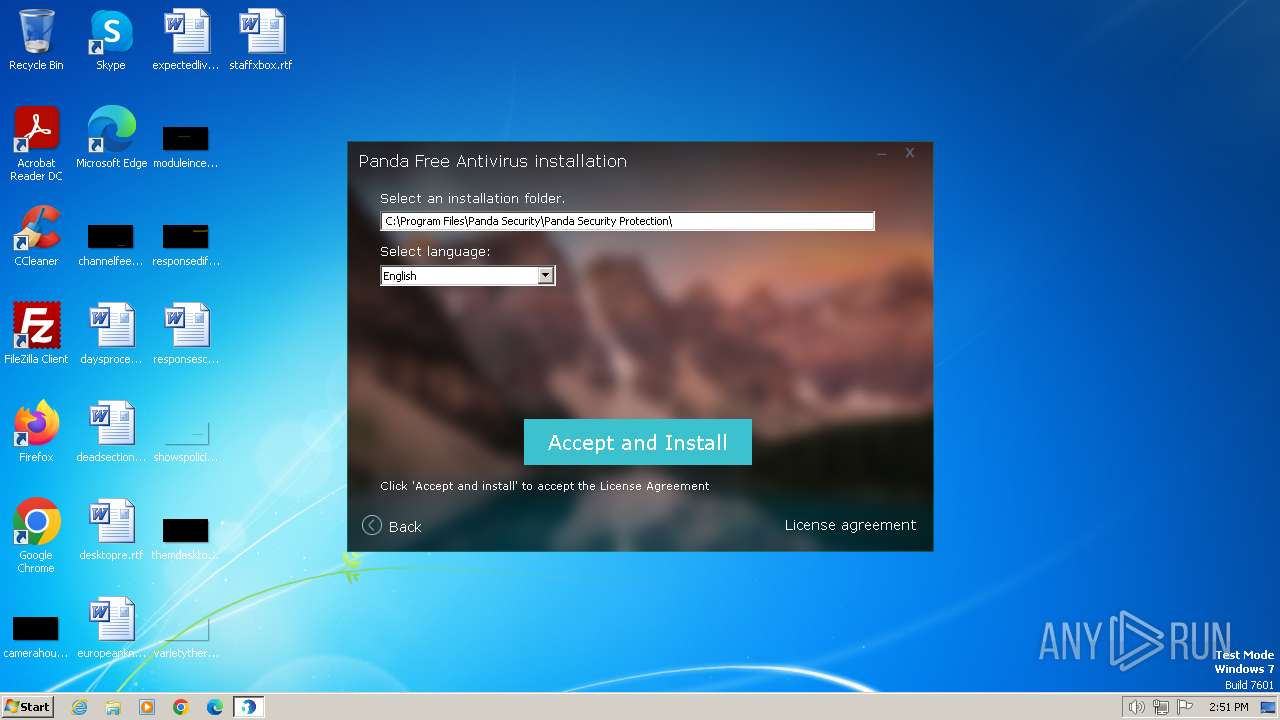Click the installation folder path field

627,221
